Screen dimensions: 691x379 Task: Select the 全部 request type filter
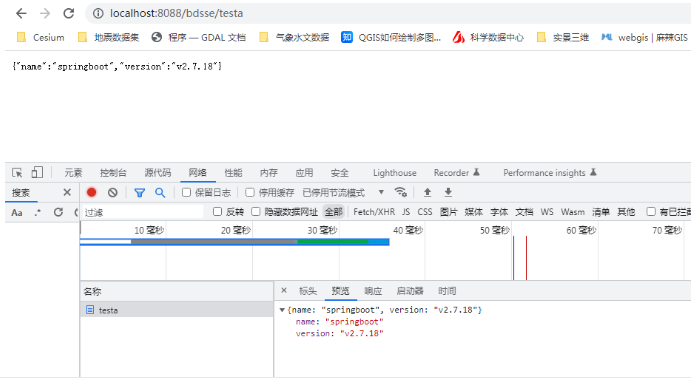click(334, 212)
